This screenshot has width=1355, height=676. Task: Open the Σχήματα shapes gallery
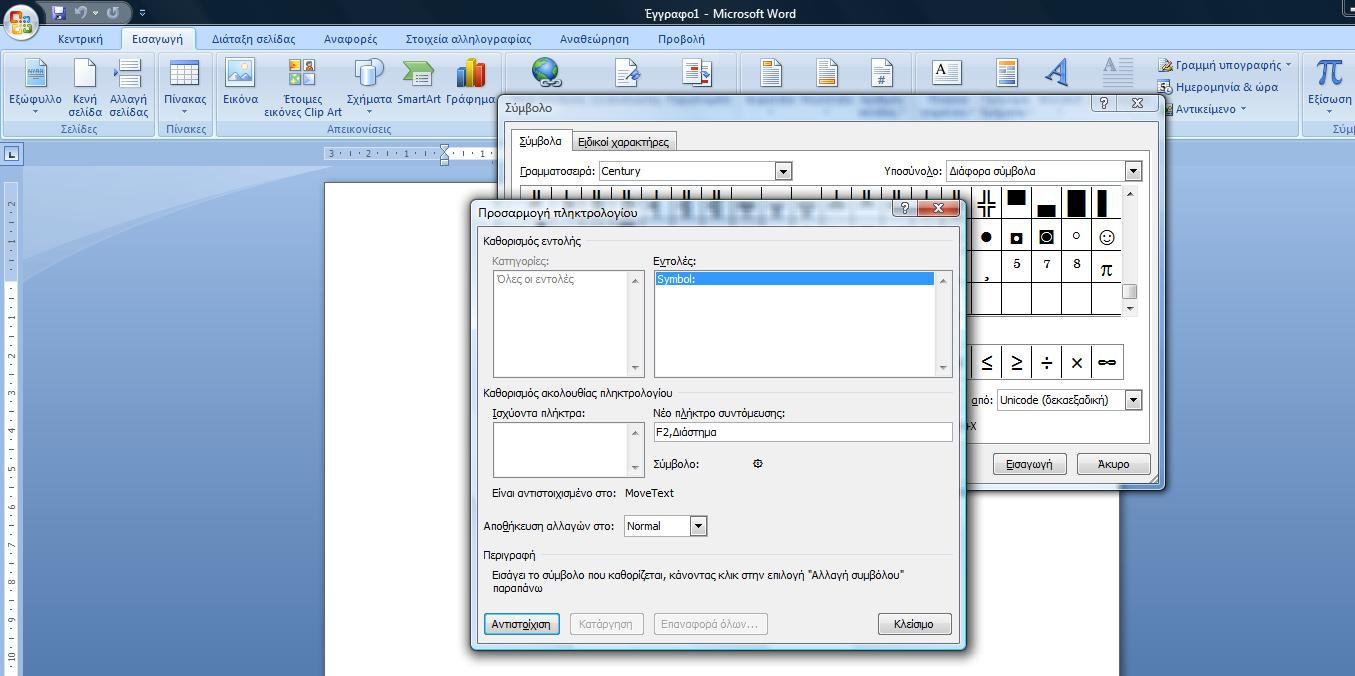pyautogui.click(x=369, y=87)
